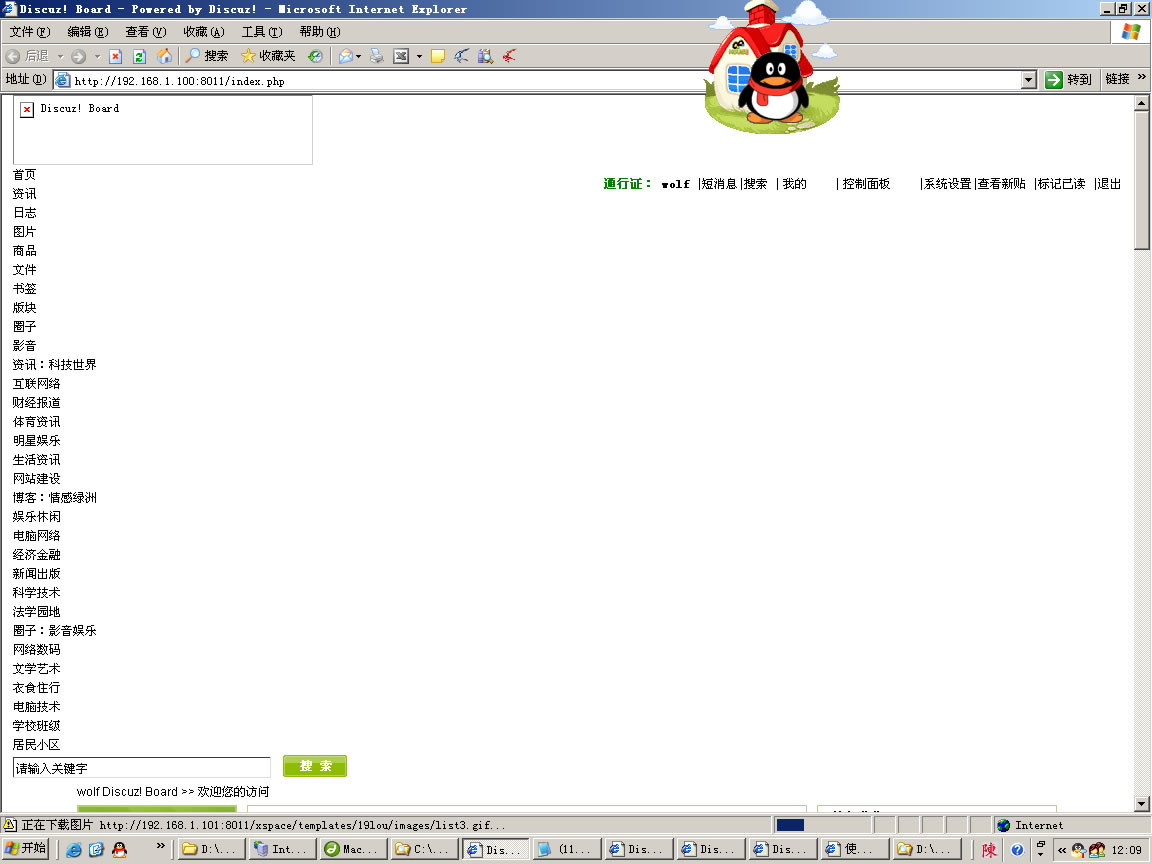This screenshot has width=1152, height=864.
Task: Click the 转到 Go button
Action: pos(1069,79)
